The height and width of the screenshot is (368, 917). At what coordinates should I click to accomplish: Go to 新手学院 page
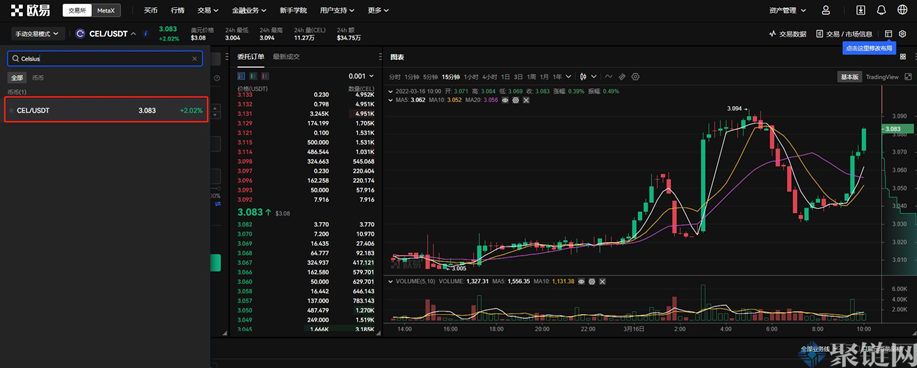[294, 10]
